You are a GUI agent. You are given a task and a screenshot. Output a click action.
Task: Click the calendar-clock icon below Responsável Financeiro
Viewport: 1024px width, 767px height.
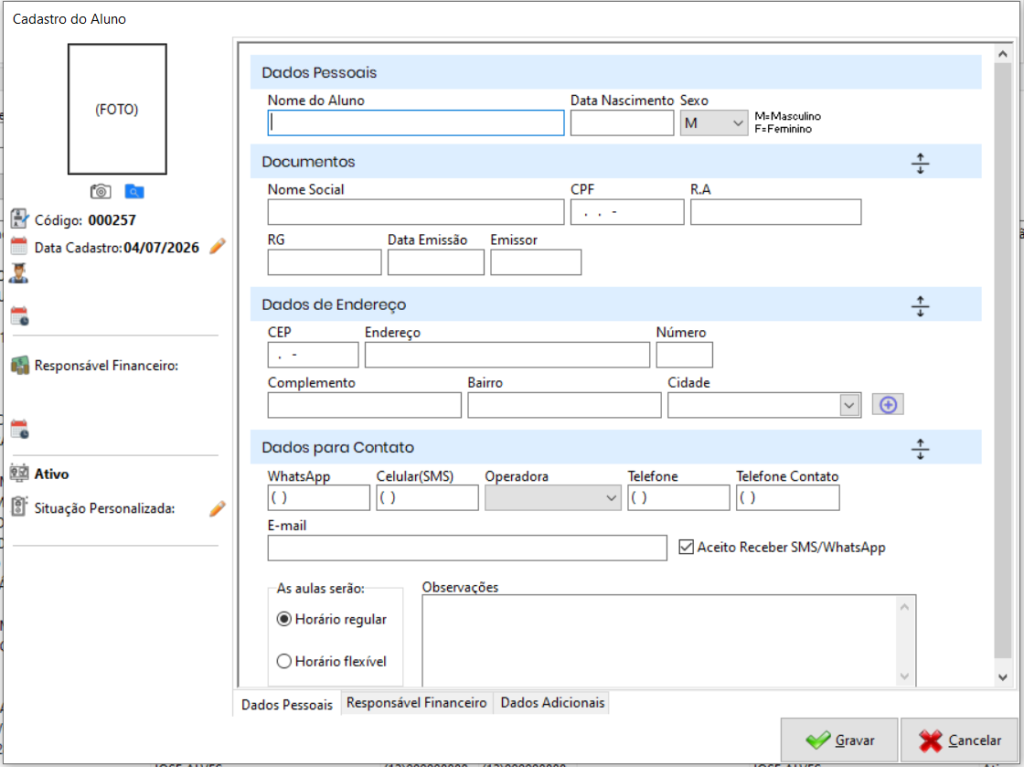click(x=20, y=429)
